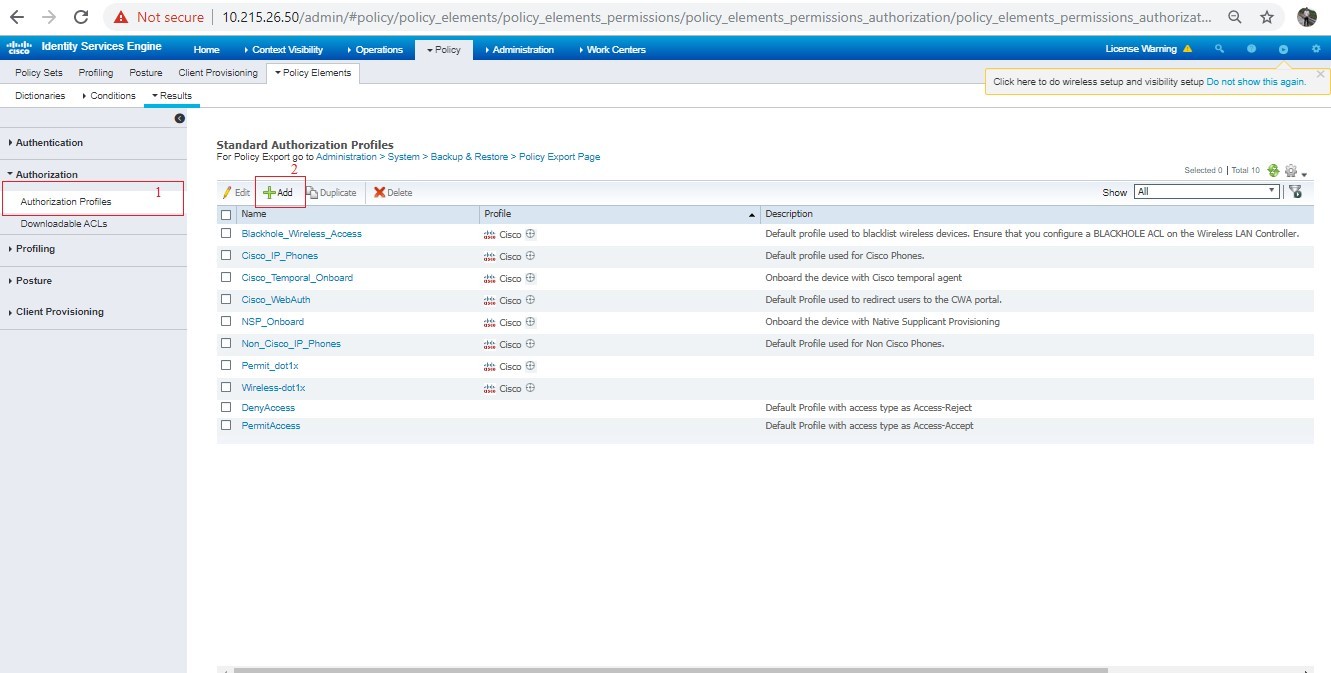1331x673 pixels.
Task: Reload the page in the browser
Action: (81, 17)
